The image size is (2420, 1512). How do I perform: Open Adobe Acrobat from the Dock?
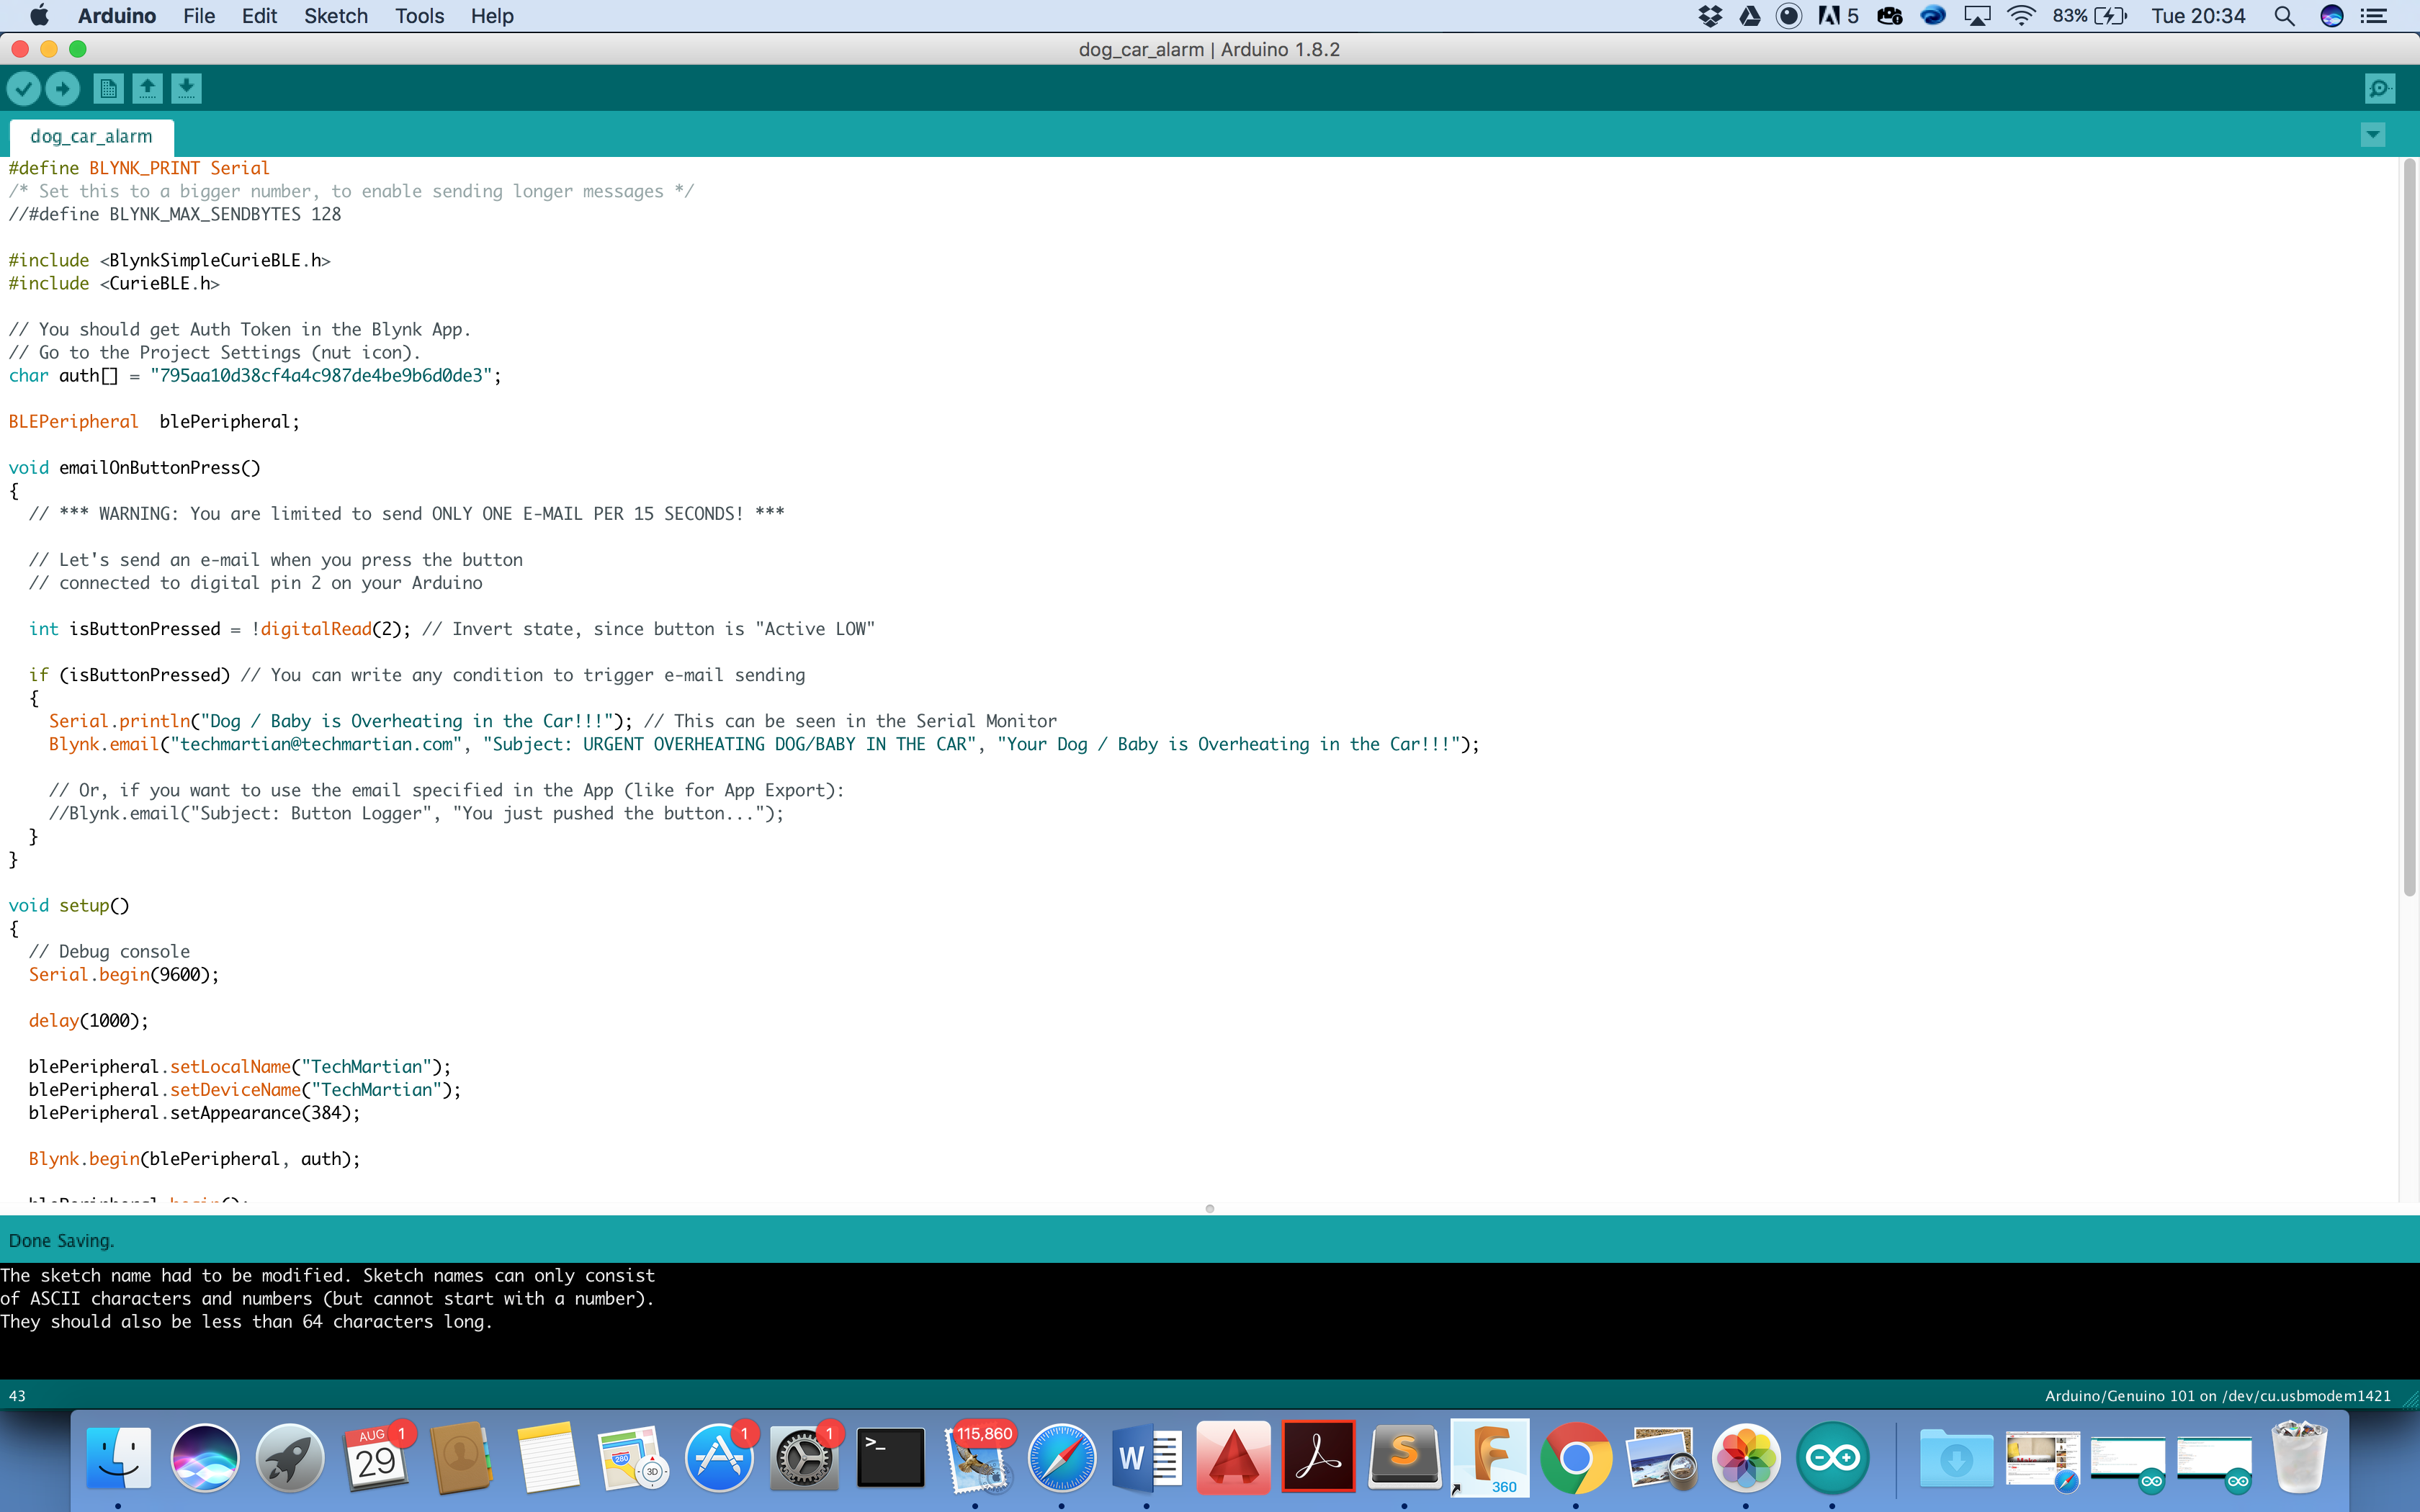point(1318,1458)
